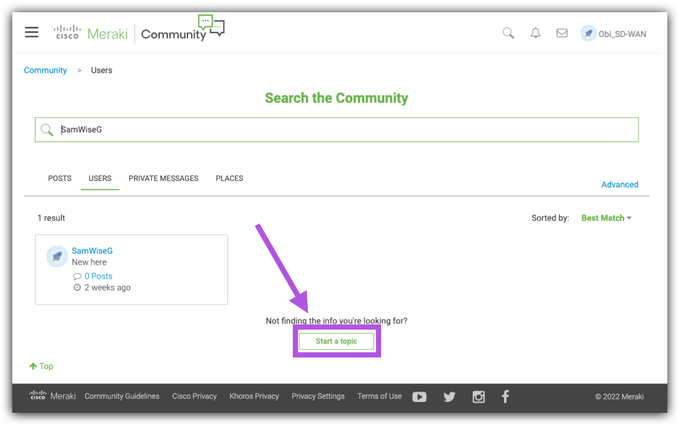Click the Obi_SD-WAN profile avatar
Image resolution: width=682 pixels, height=424 pixels.
click(x=588, y=34)
